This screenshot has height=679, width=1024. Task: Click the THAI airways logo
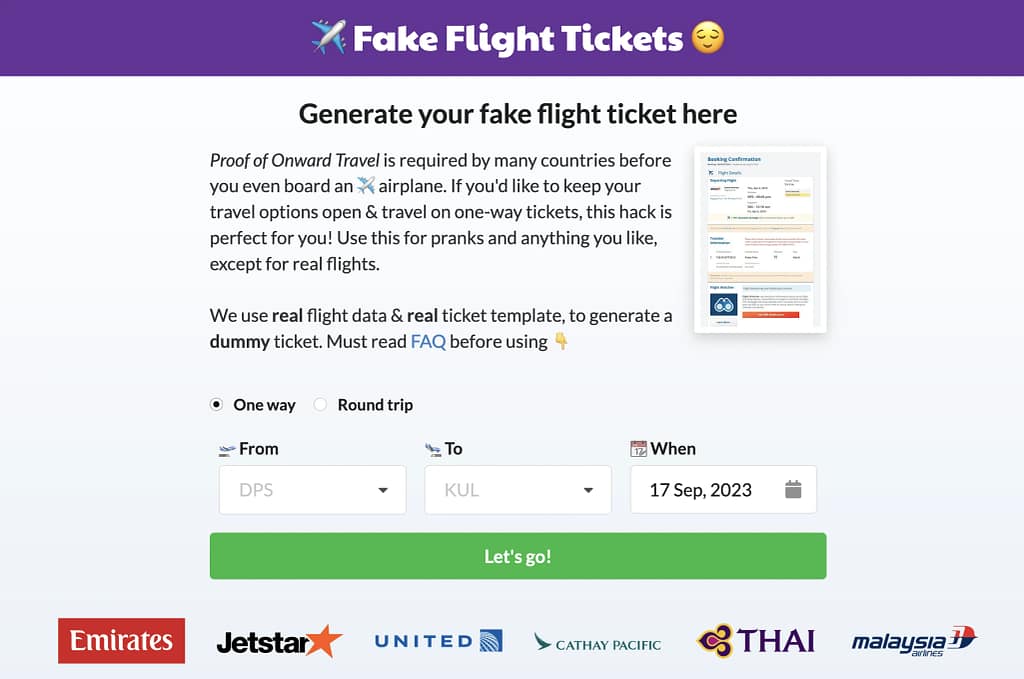755,640
